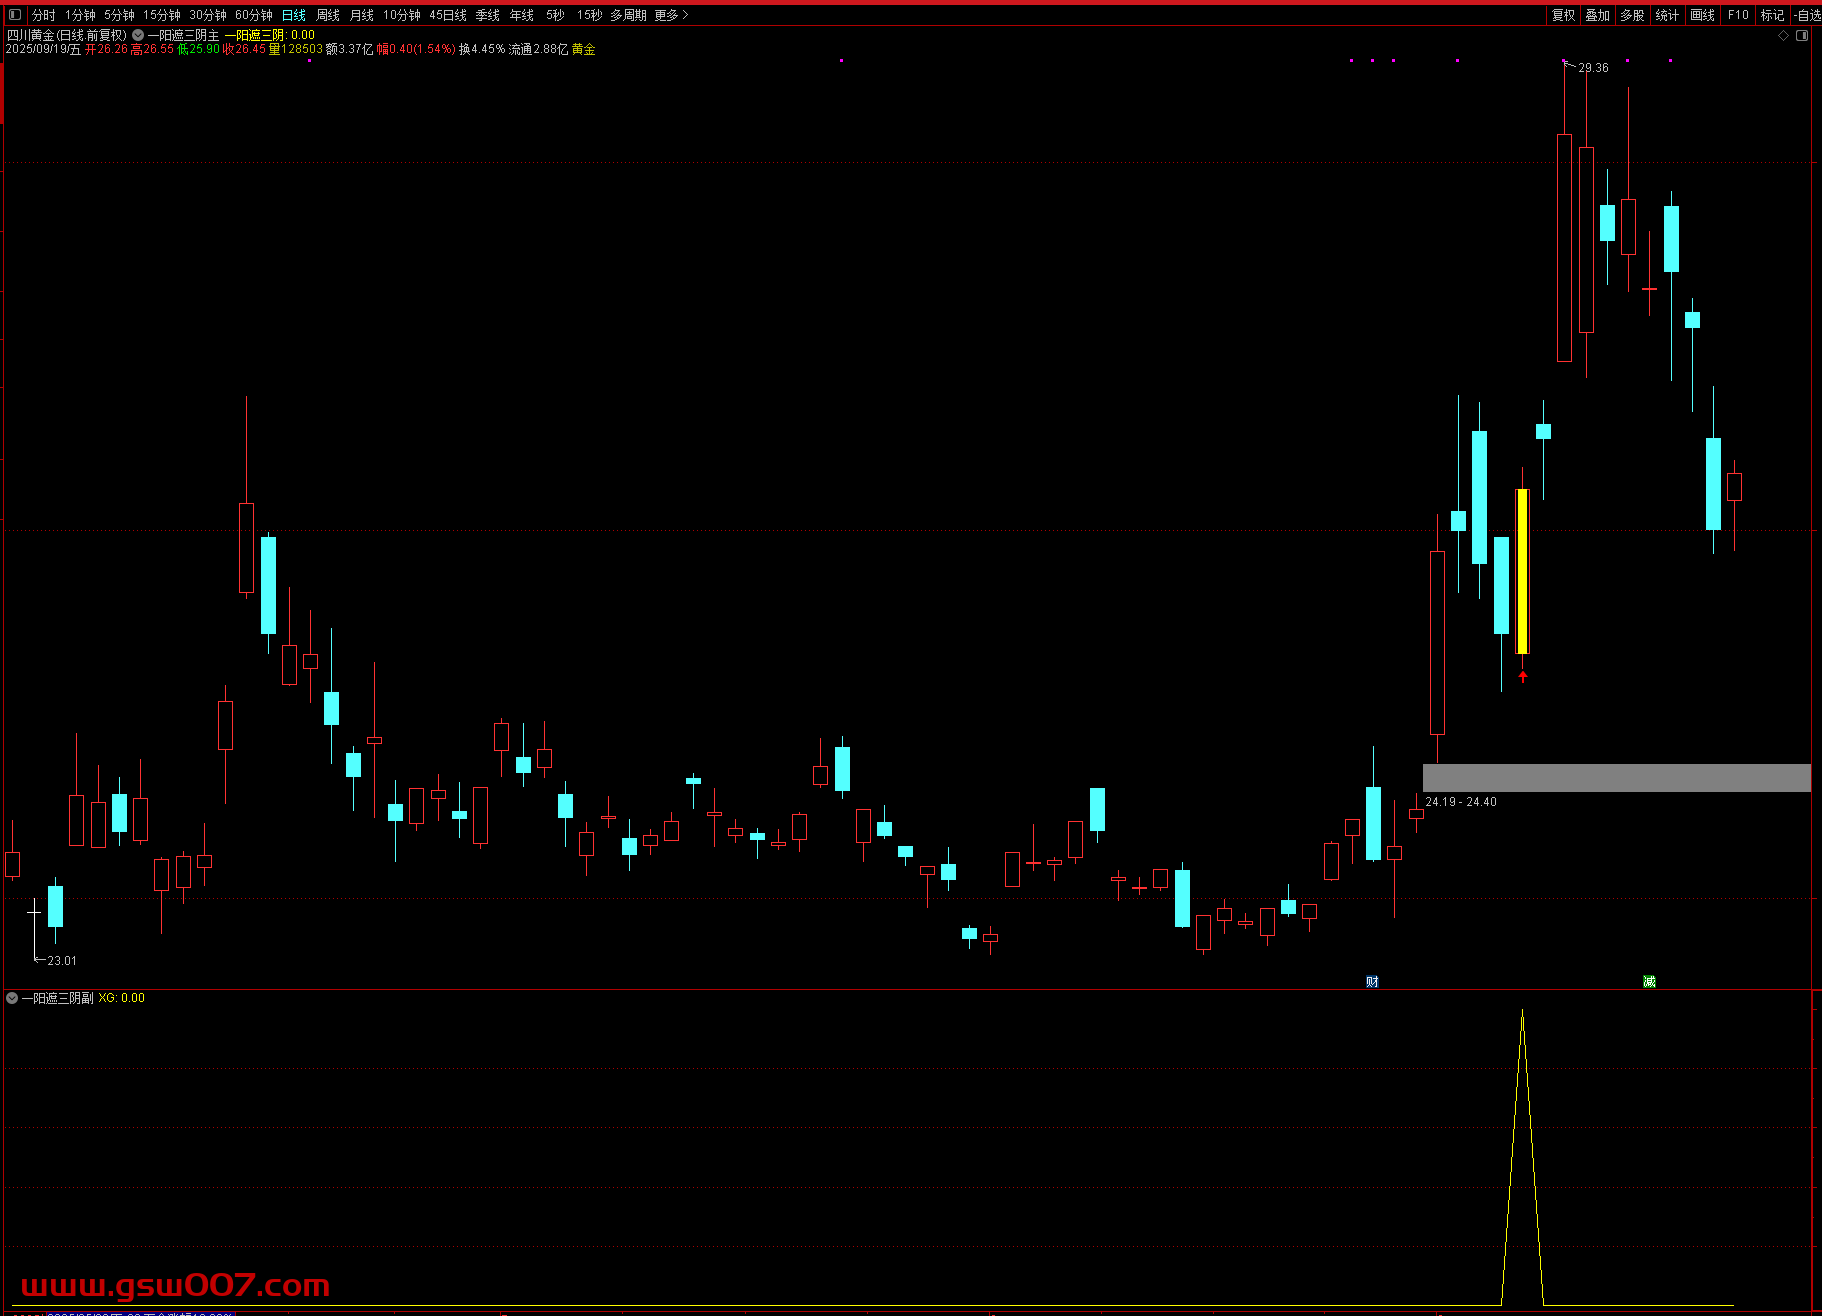Click the 换4.45% turnover value
This screenshot has height=1316, width=1822.
[x=482, y=49]
